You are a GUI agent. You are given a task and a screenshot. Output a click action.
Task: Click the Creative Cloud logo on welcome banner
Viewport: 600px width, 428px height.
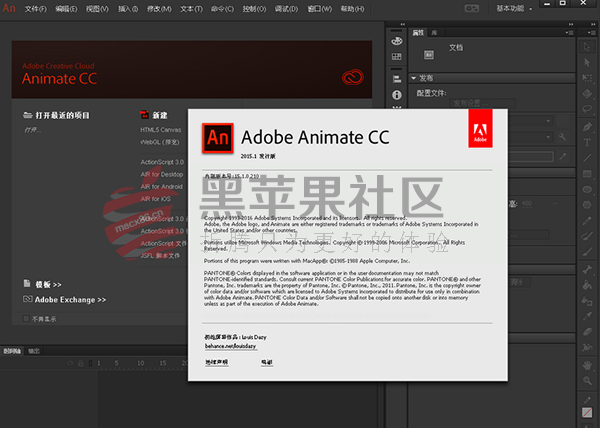pos(352,77)
